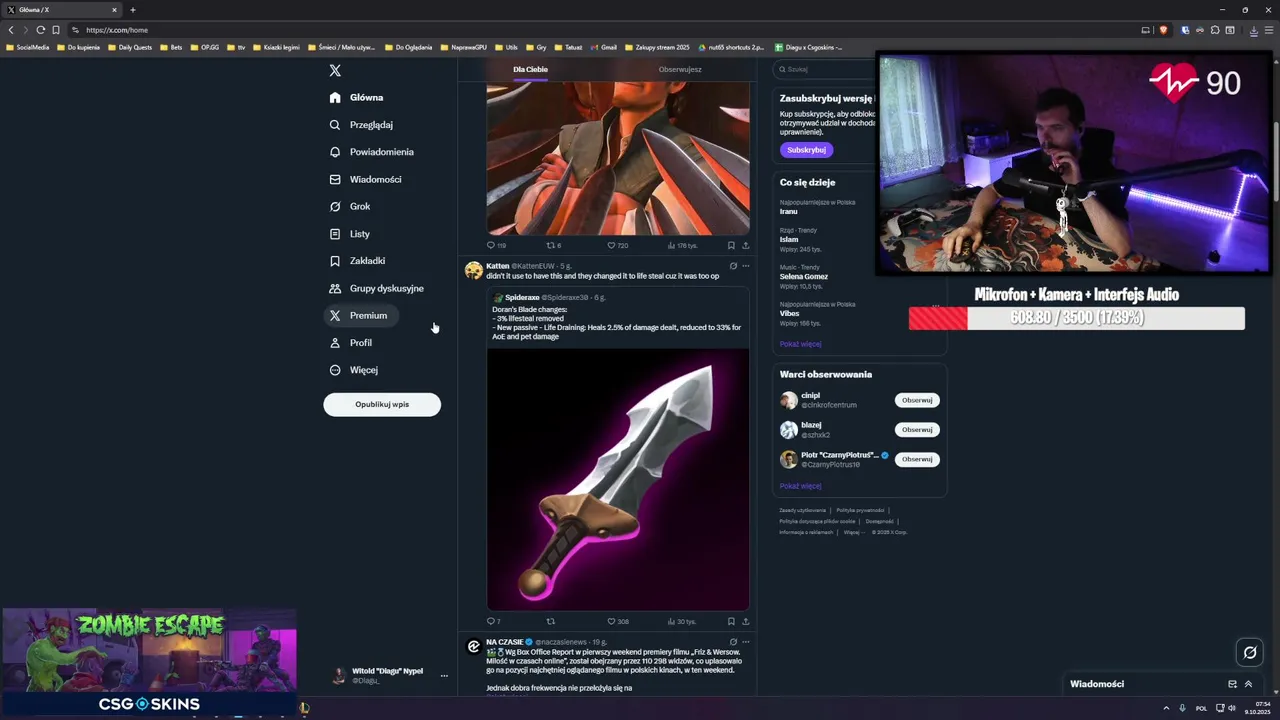Click Polityka prywatności footer link
This screenshot has width=1280, height=720.
click(x=860, y=510)
